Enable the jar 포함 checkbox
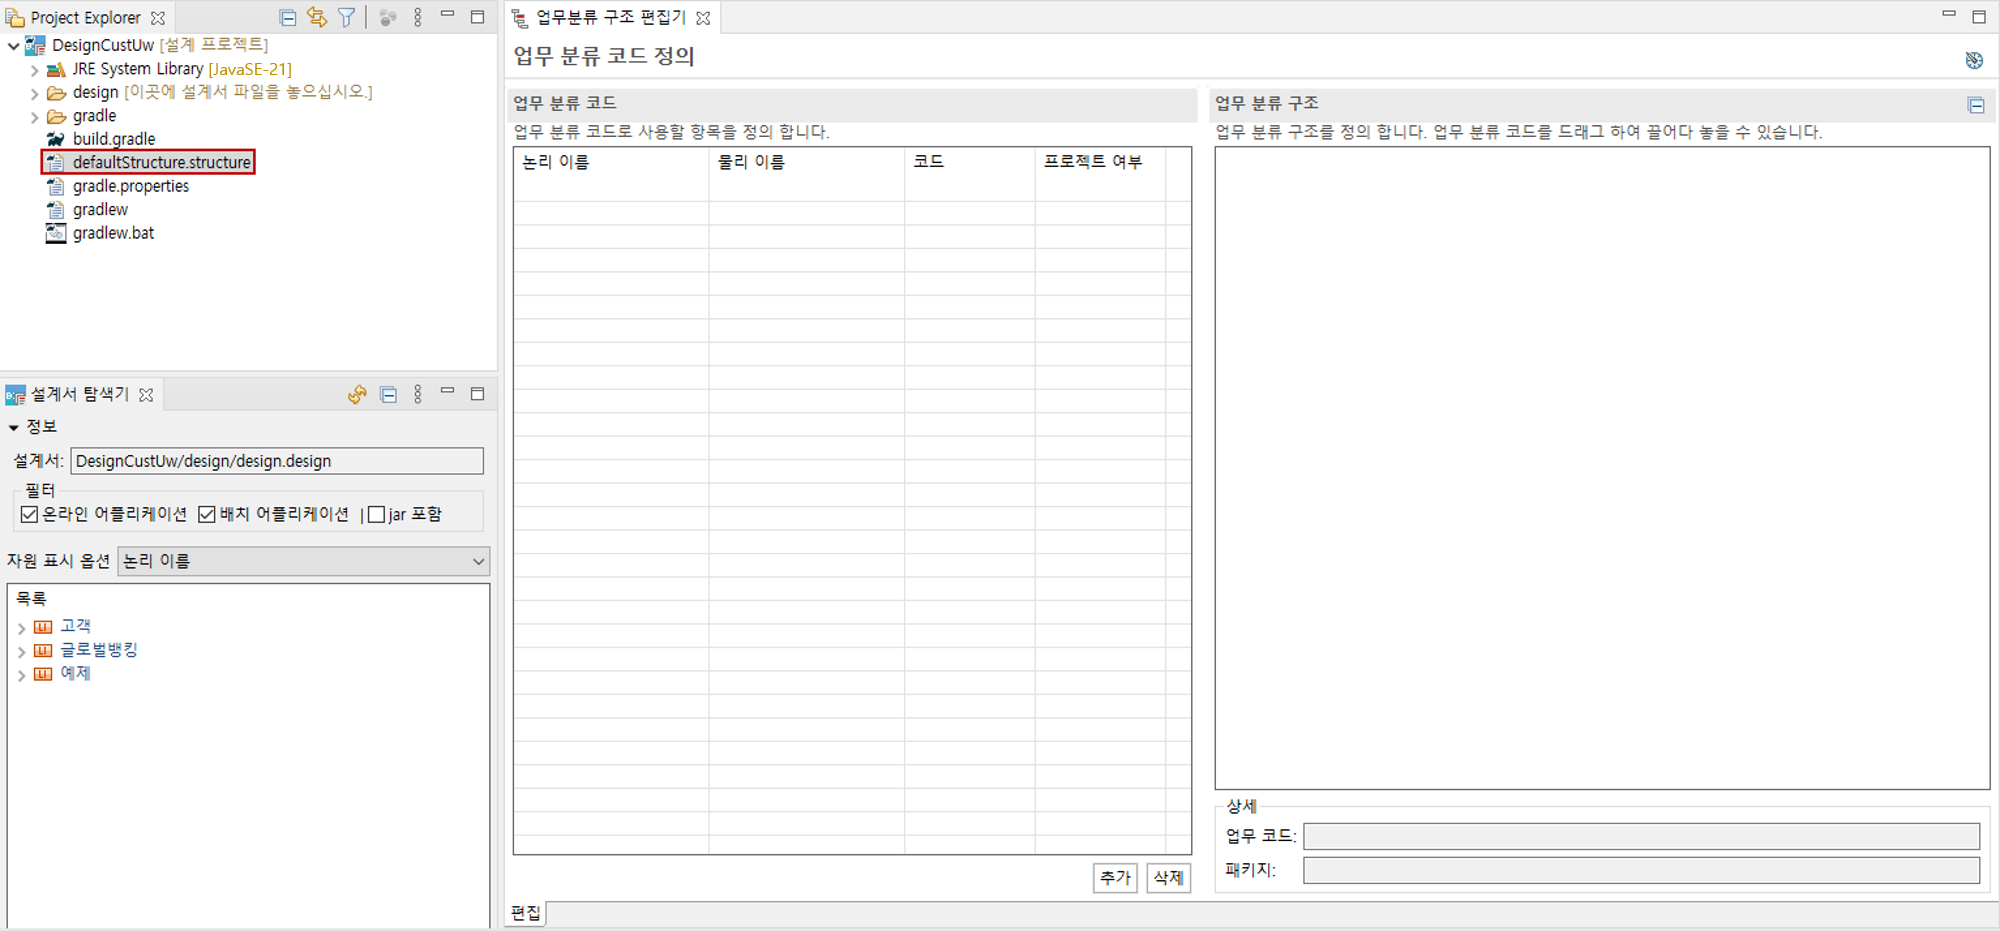The image size is (2000, 931). point(377,514)
